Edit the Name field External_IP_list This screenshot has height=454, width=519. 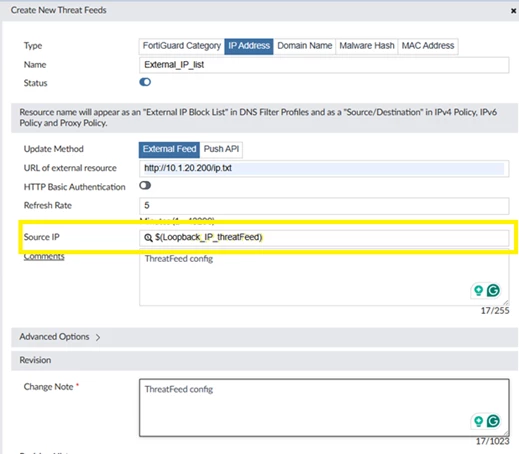pos(324,65)
